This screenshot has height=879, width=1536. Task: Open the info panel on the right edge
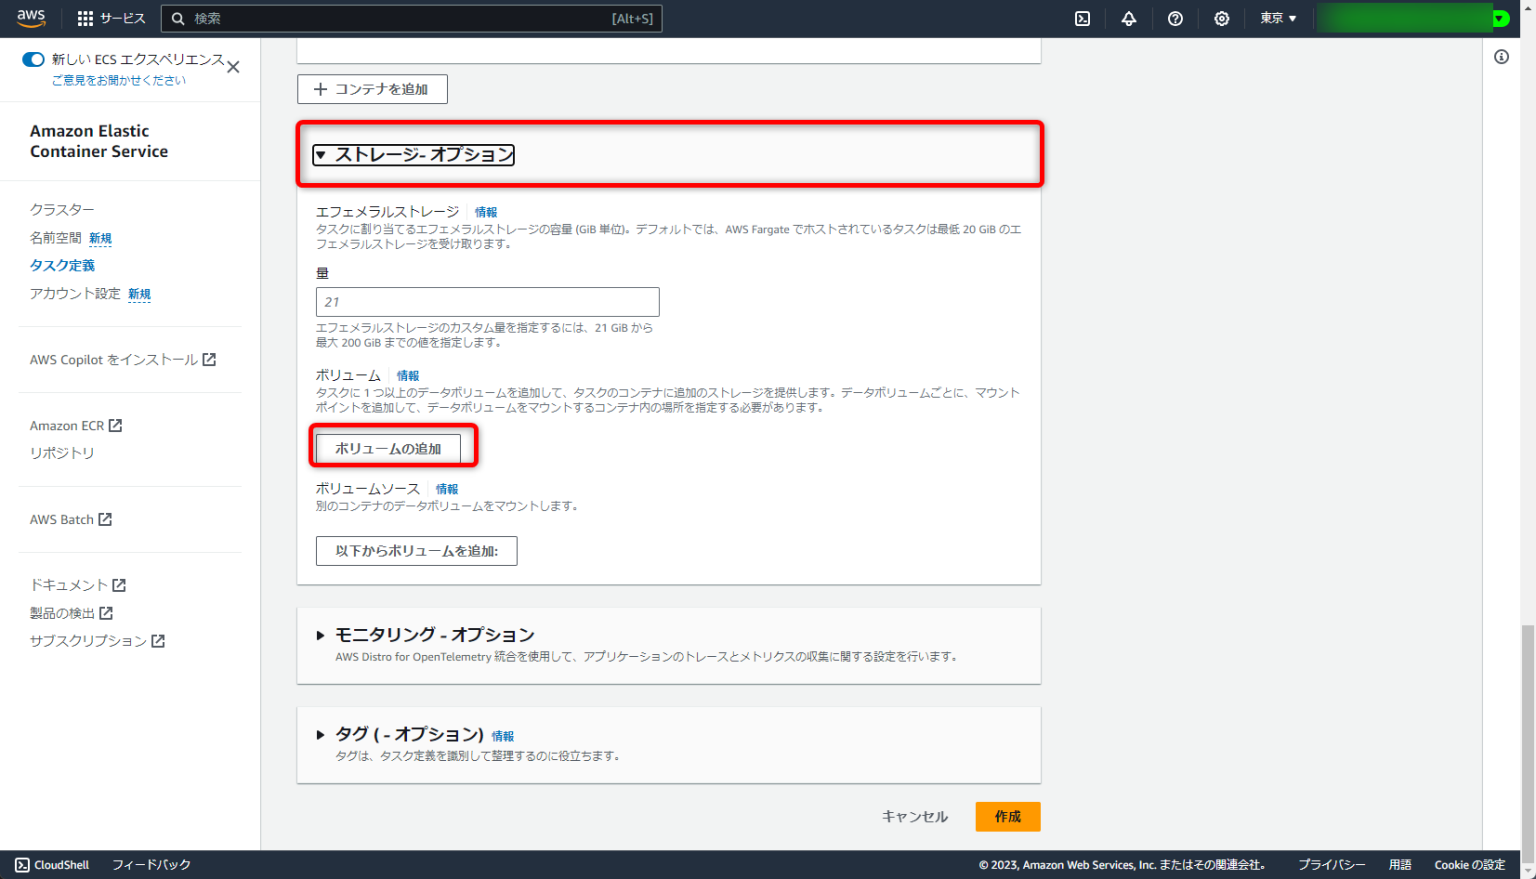point(1500,57)
